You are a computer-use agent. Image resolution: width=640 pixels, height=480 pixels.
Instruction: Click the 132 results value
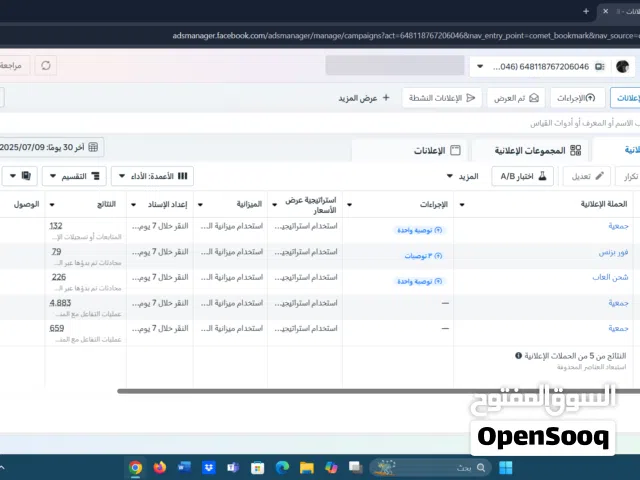[x=56, y=226]
